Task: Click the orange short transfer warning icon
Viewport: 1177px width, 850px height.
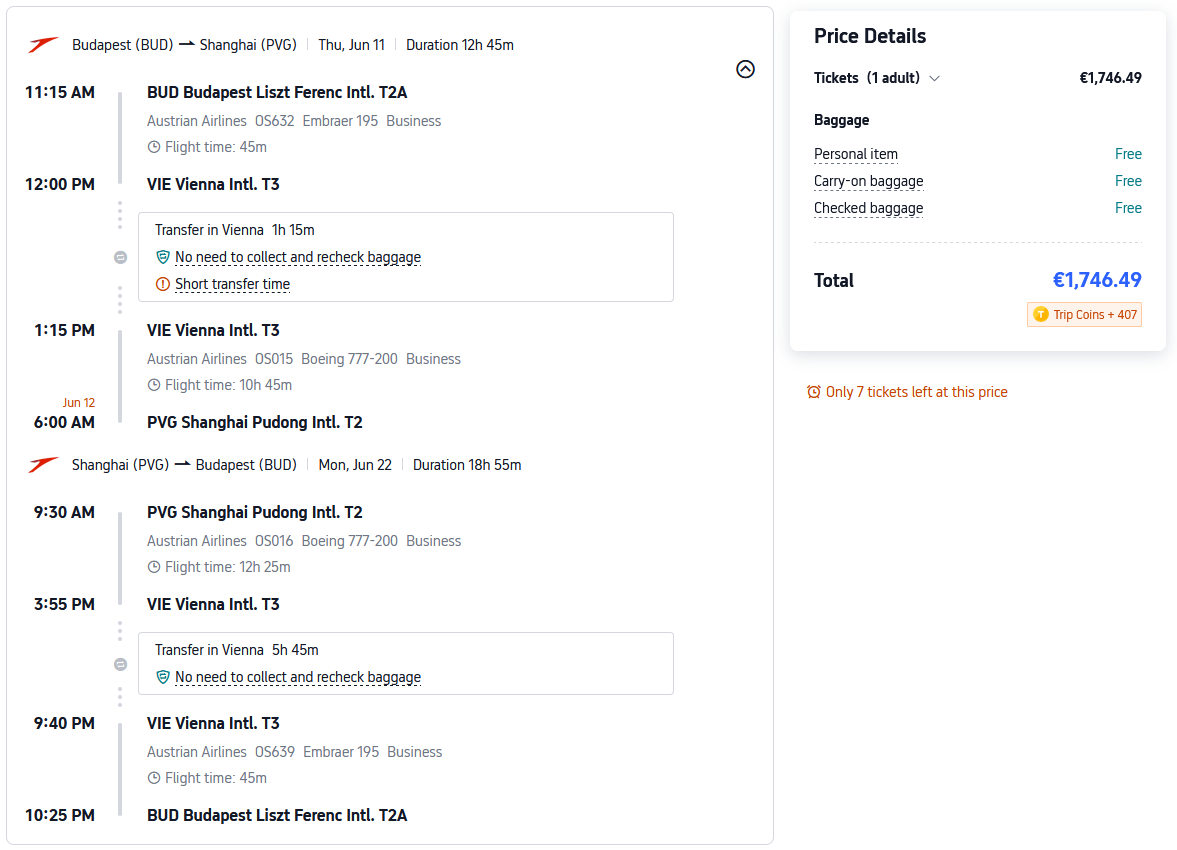Action: pos(163,284)
